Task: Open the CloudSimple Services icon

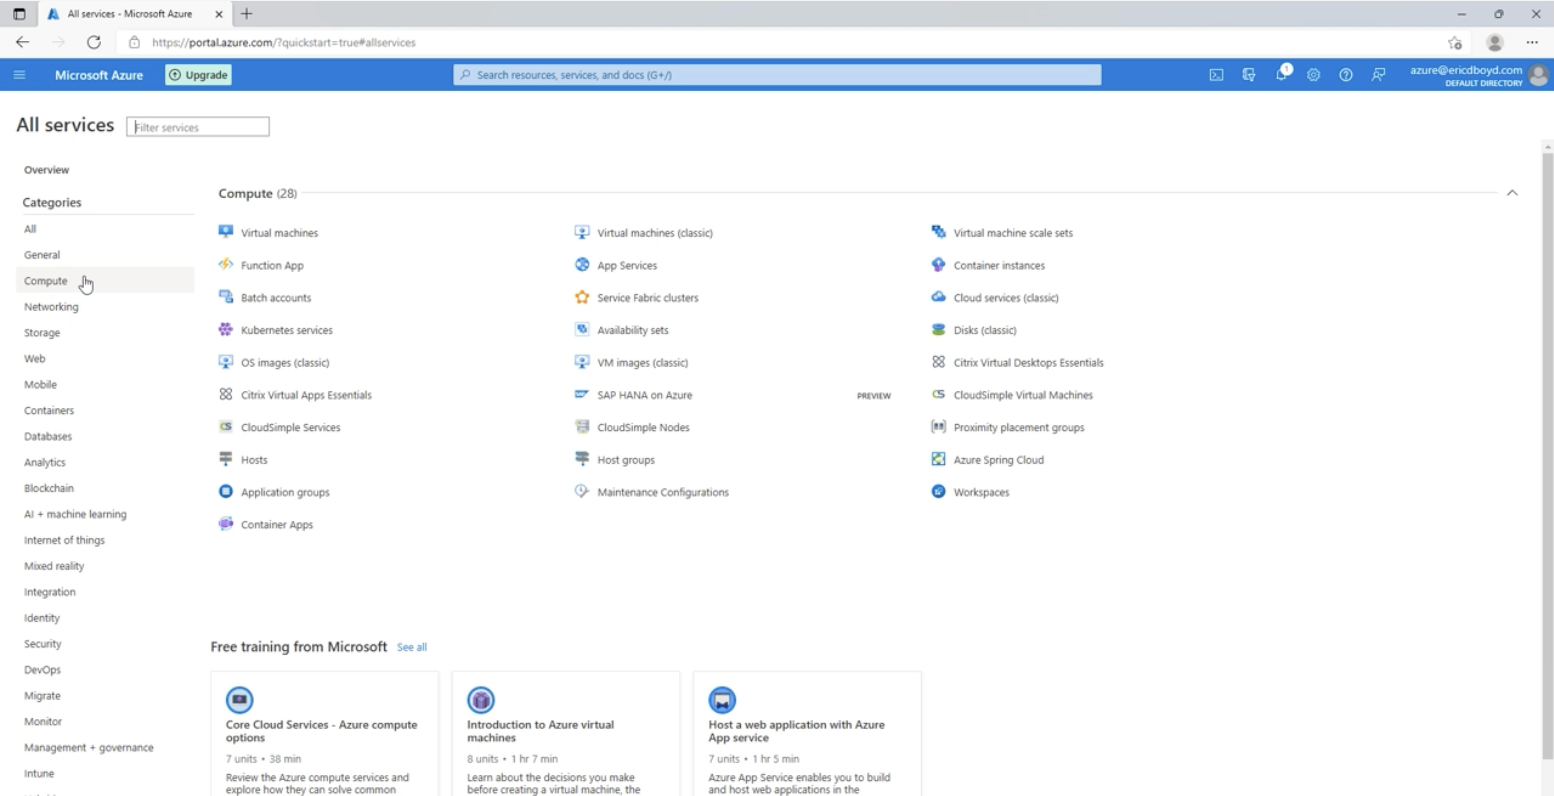Action: [226, 427]
